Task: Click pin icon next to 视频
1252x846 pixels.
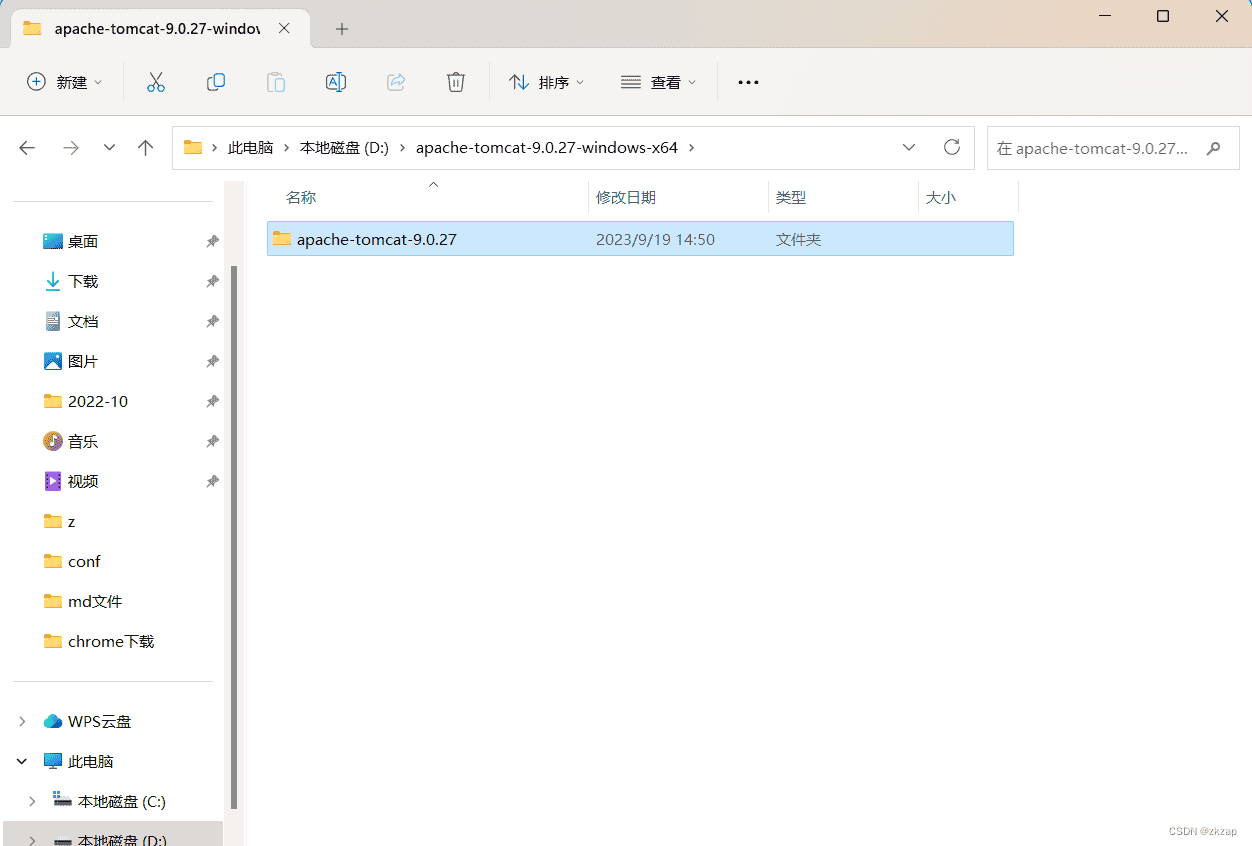Action: coord(212,481)
